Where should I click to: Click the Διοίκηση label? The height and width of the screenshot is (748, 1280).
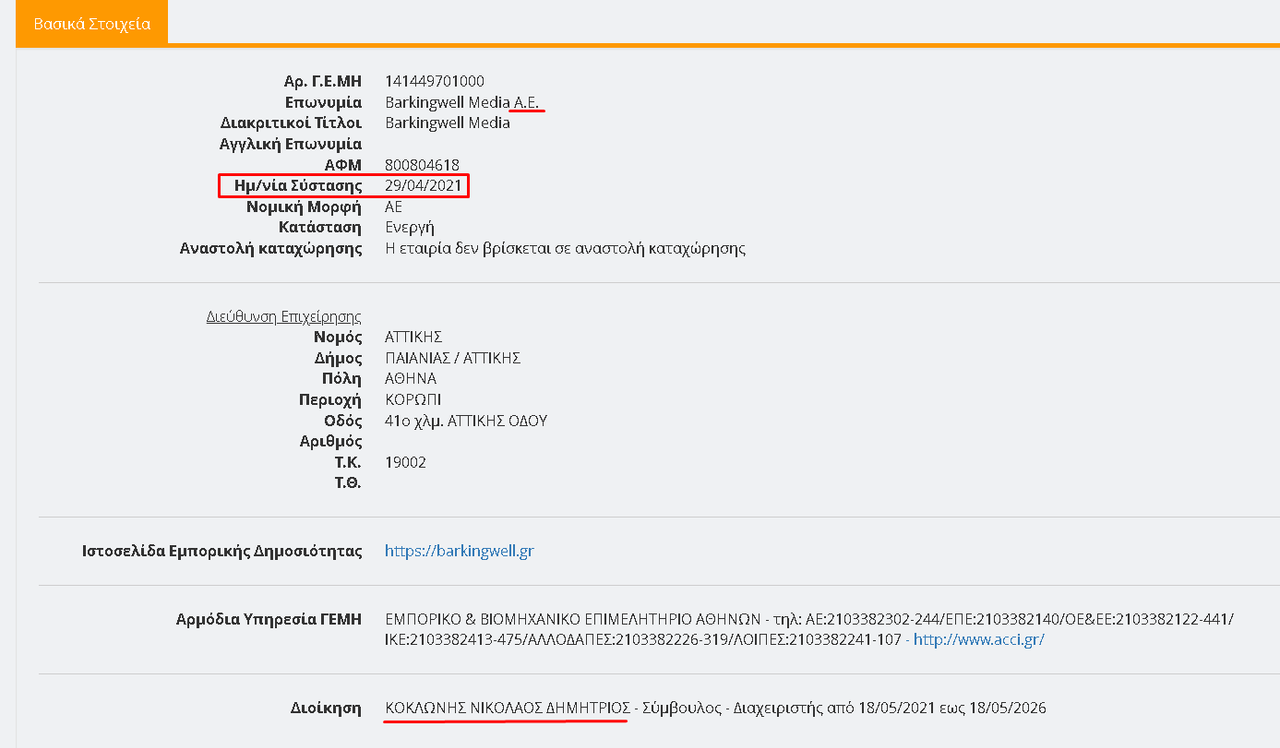(x=325, y=708)
